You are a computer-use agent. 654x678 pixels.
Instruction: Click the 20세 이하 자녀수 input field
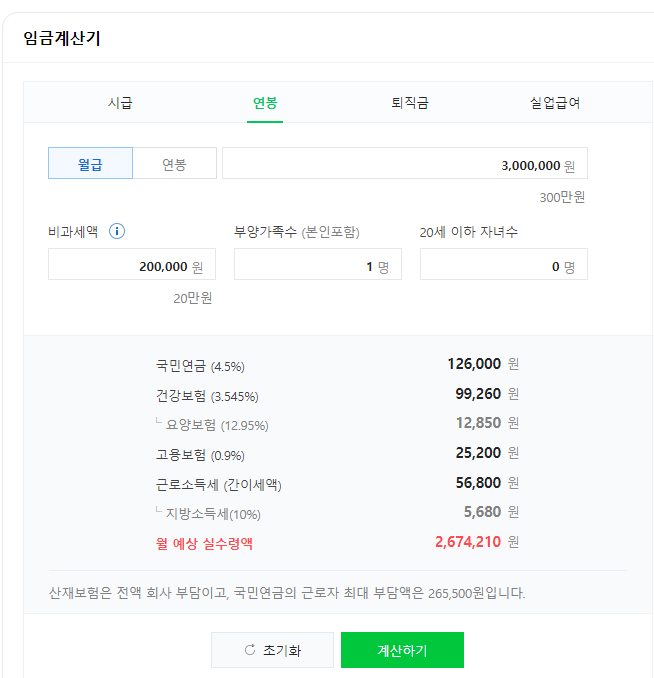coord(503,265)
